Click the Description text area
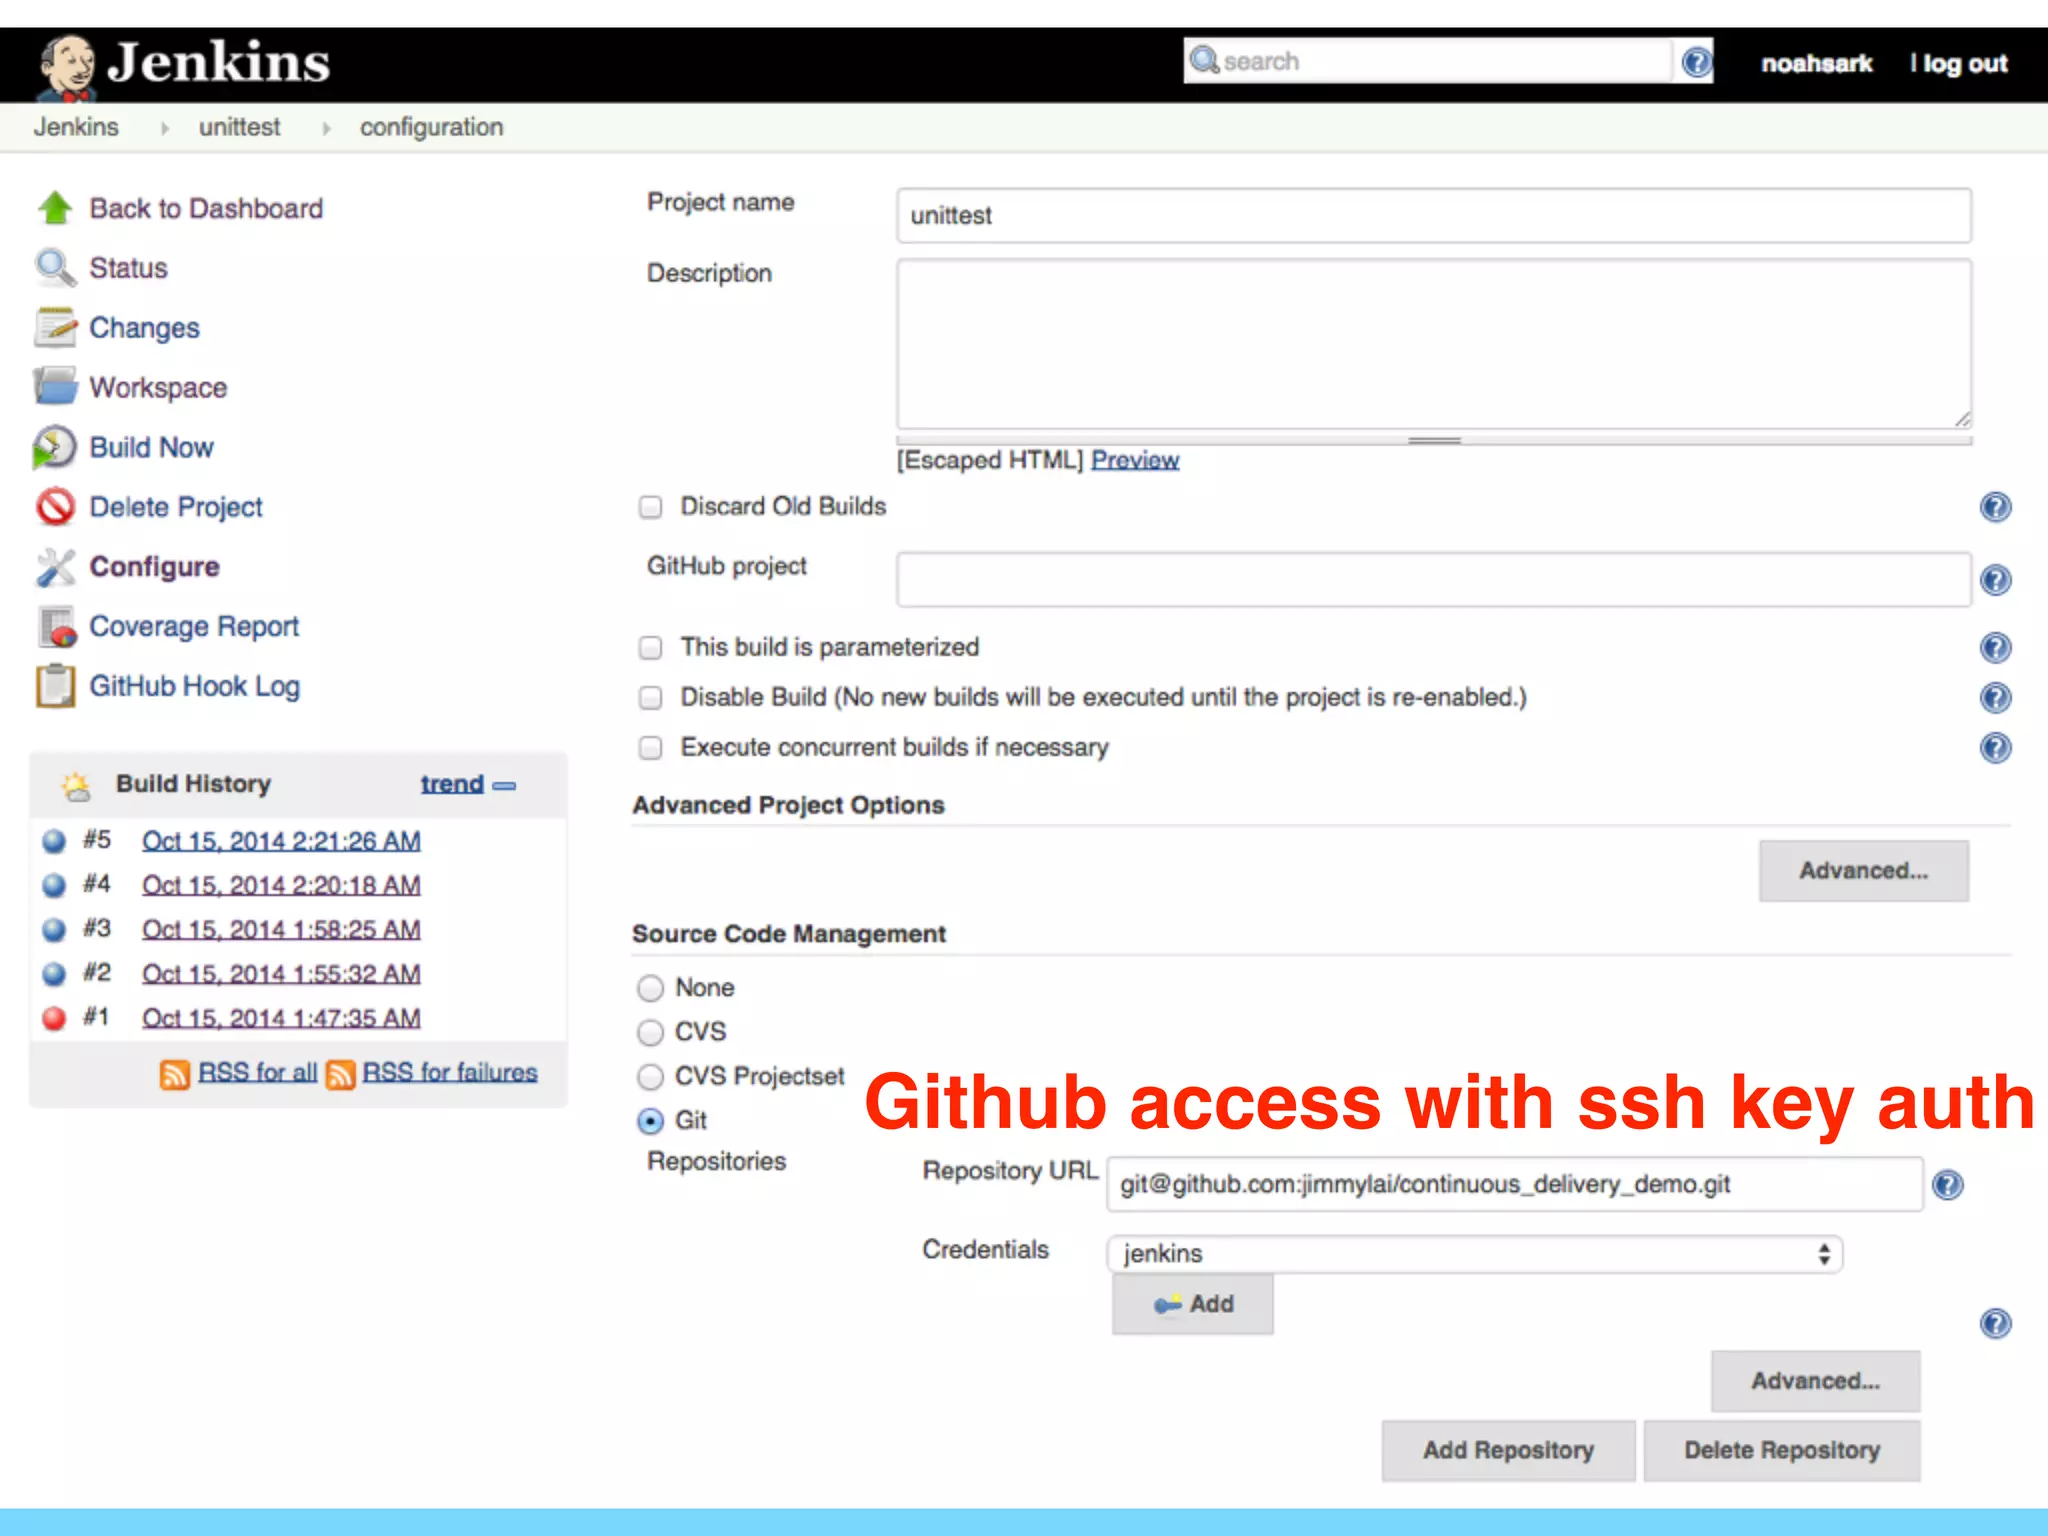This screenshot has height=1536, width=2048. [1434, 344]
